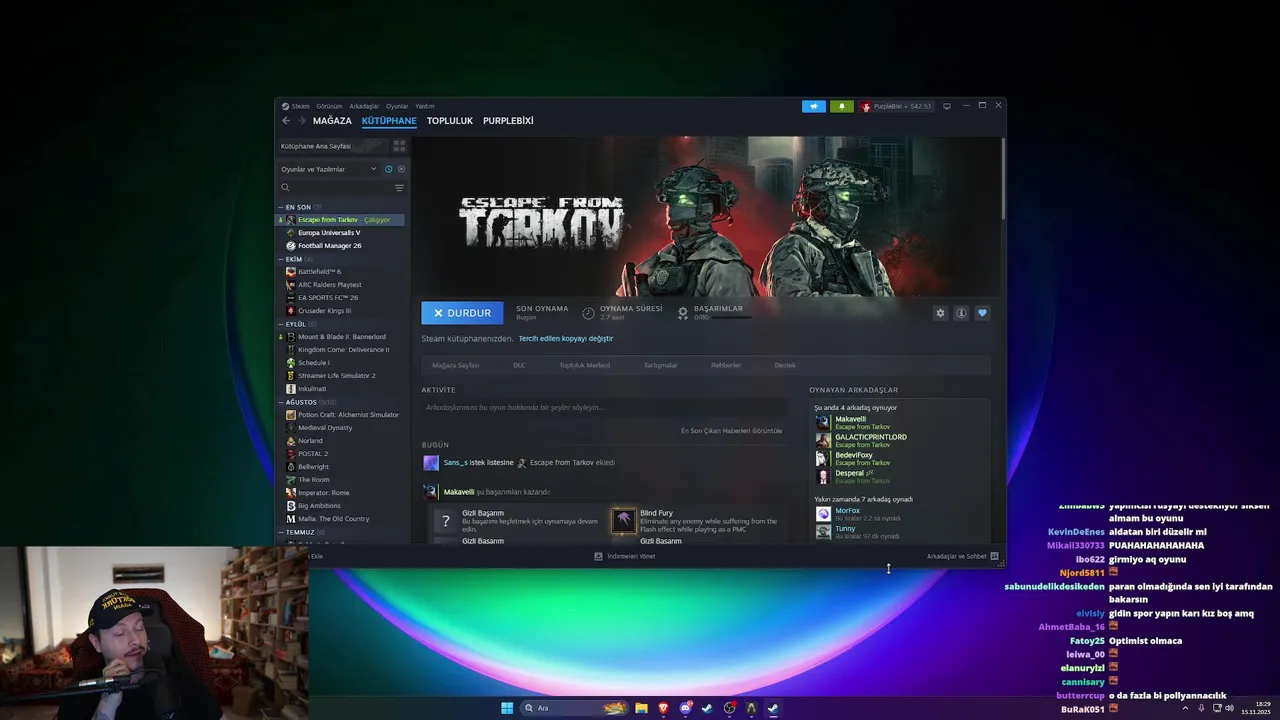Open Tartışmalar game tab
1280x720 pixels.
(x=660, y=365)
